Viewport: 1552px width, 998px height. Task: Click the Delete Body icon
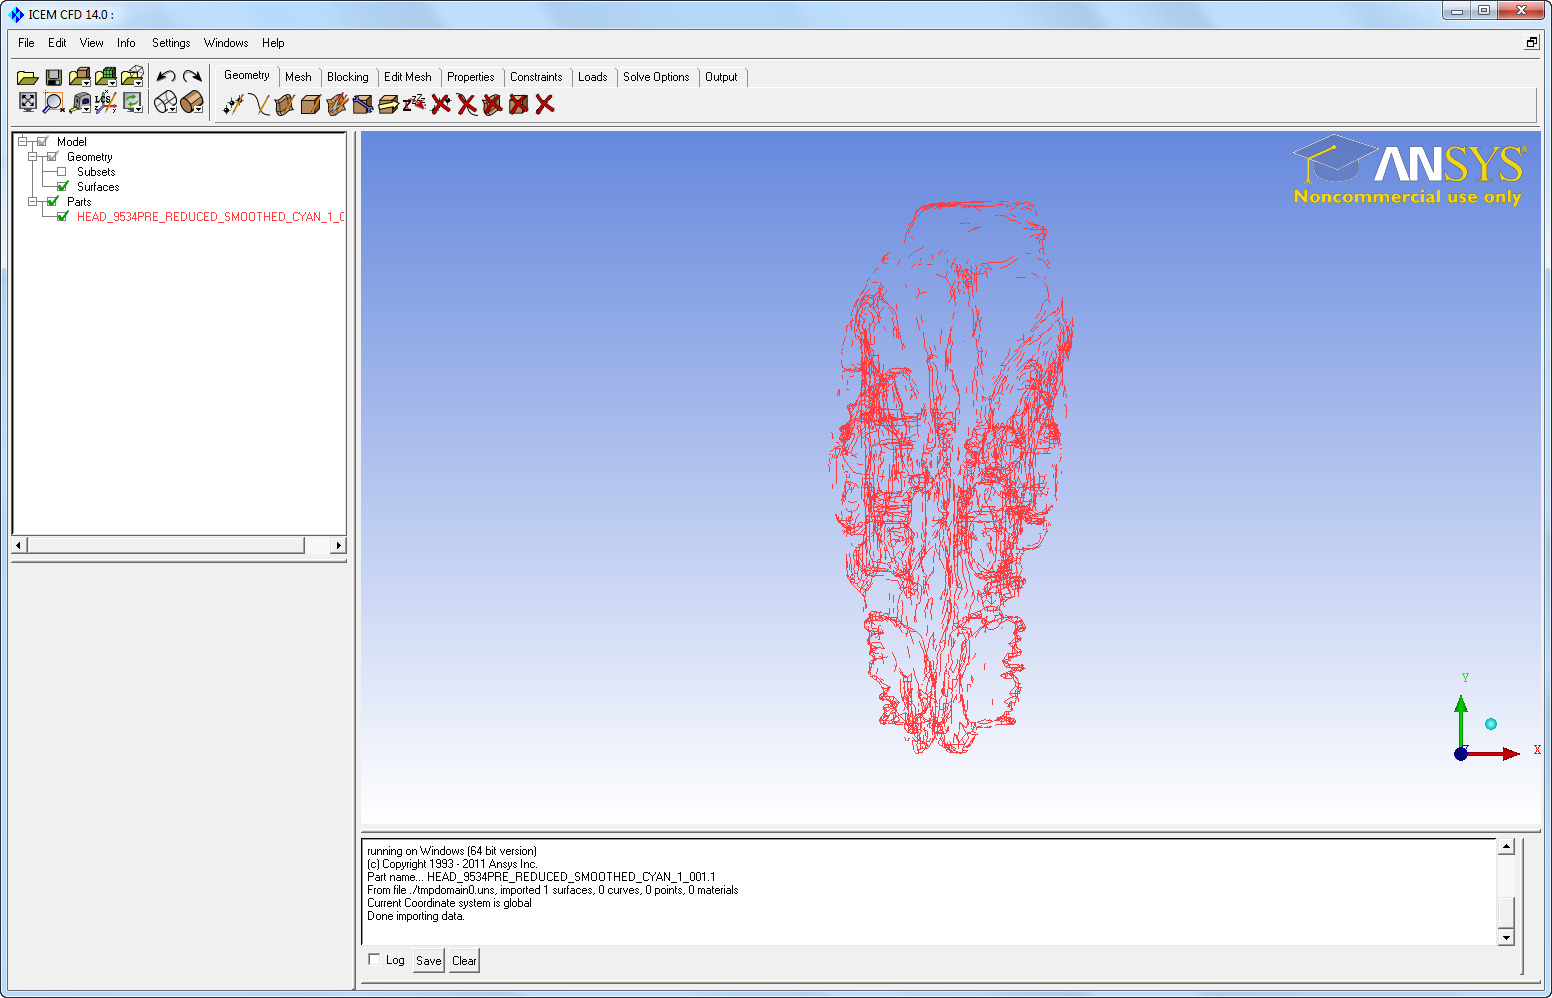click(x=519, y=104)
